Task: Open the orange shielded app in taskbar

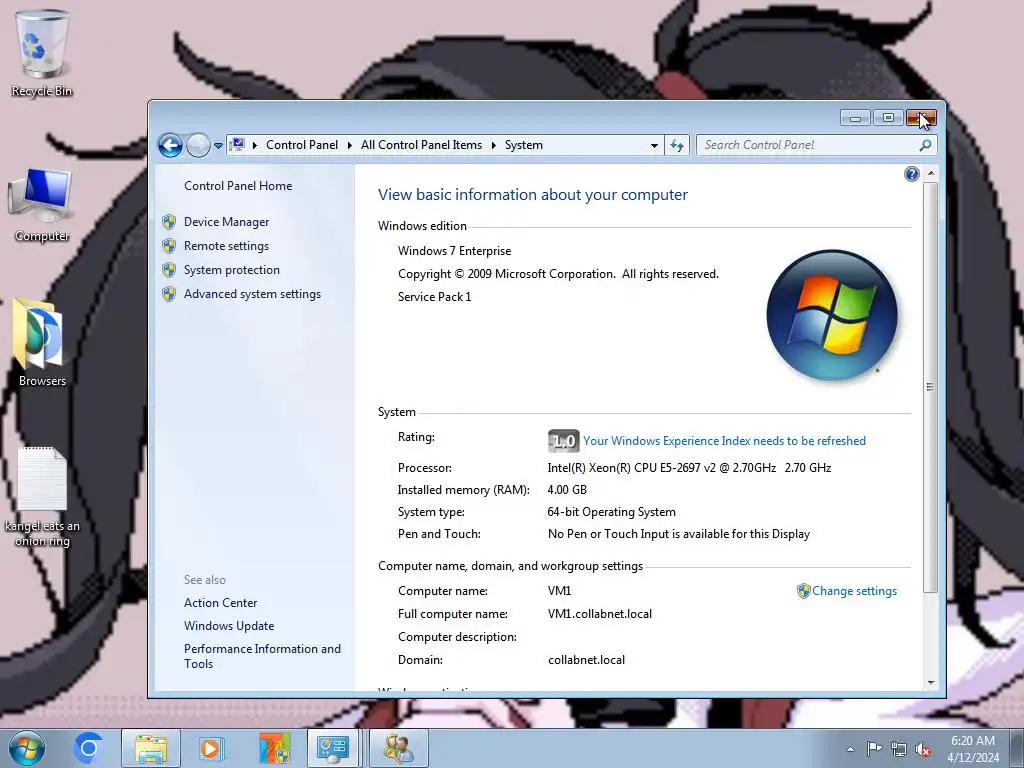Action: point(274,748)
